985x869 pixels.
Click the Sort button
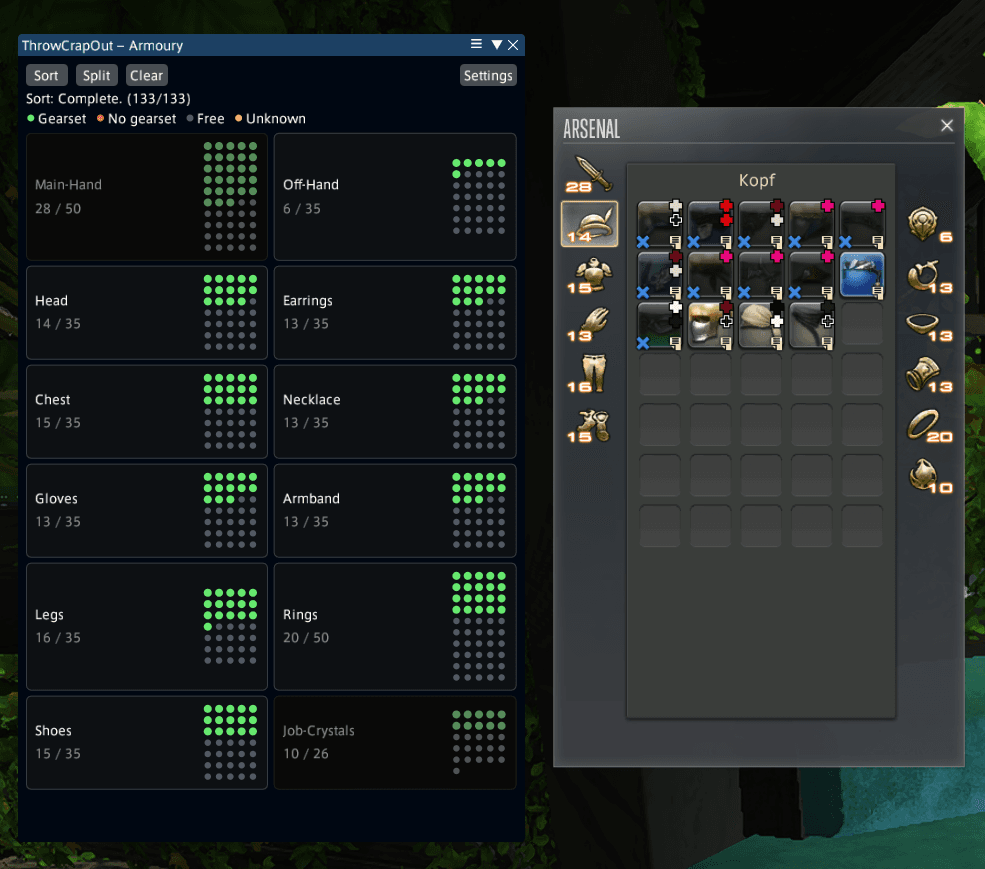coord(46,75)
